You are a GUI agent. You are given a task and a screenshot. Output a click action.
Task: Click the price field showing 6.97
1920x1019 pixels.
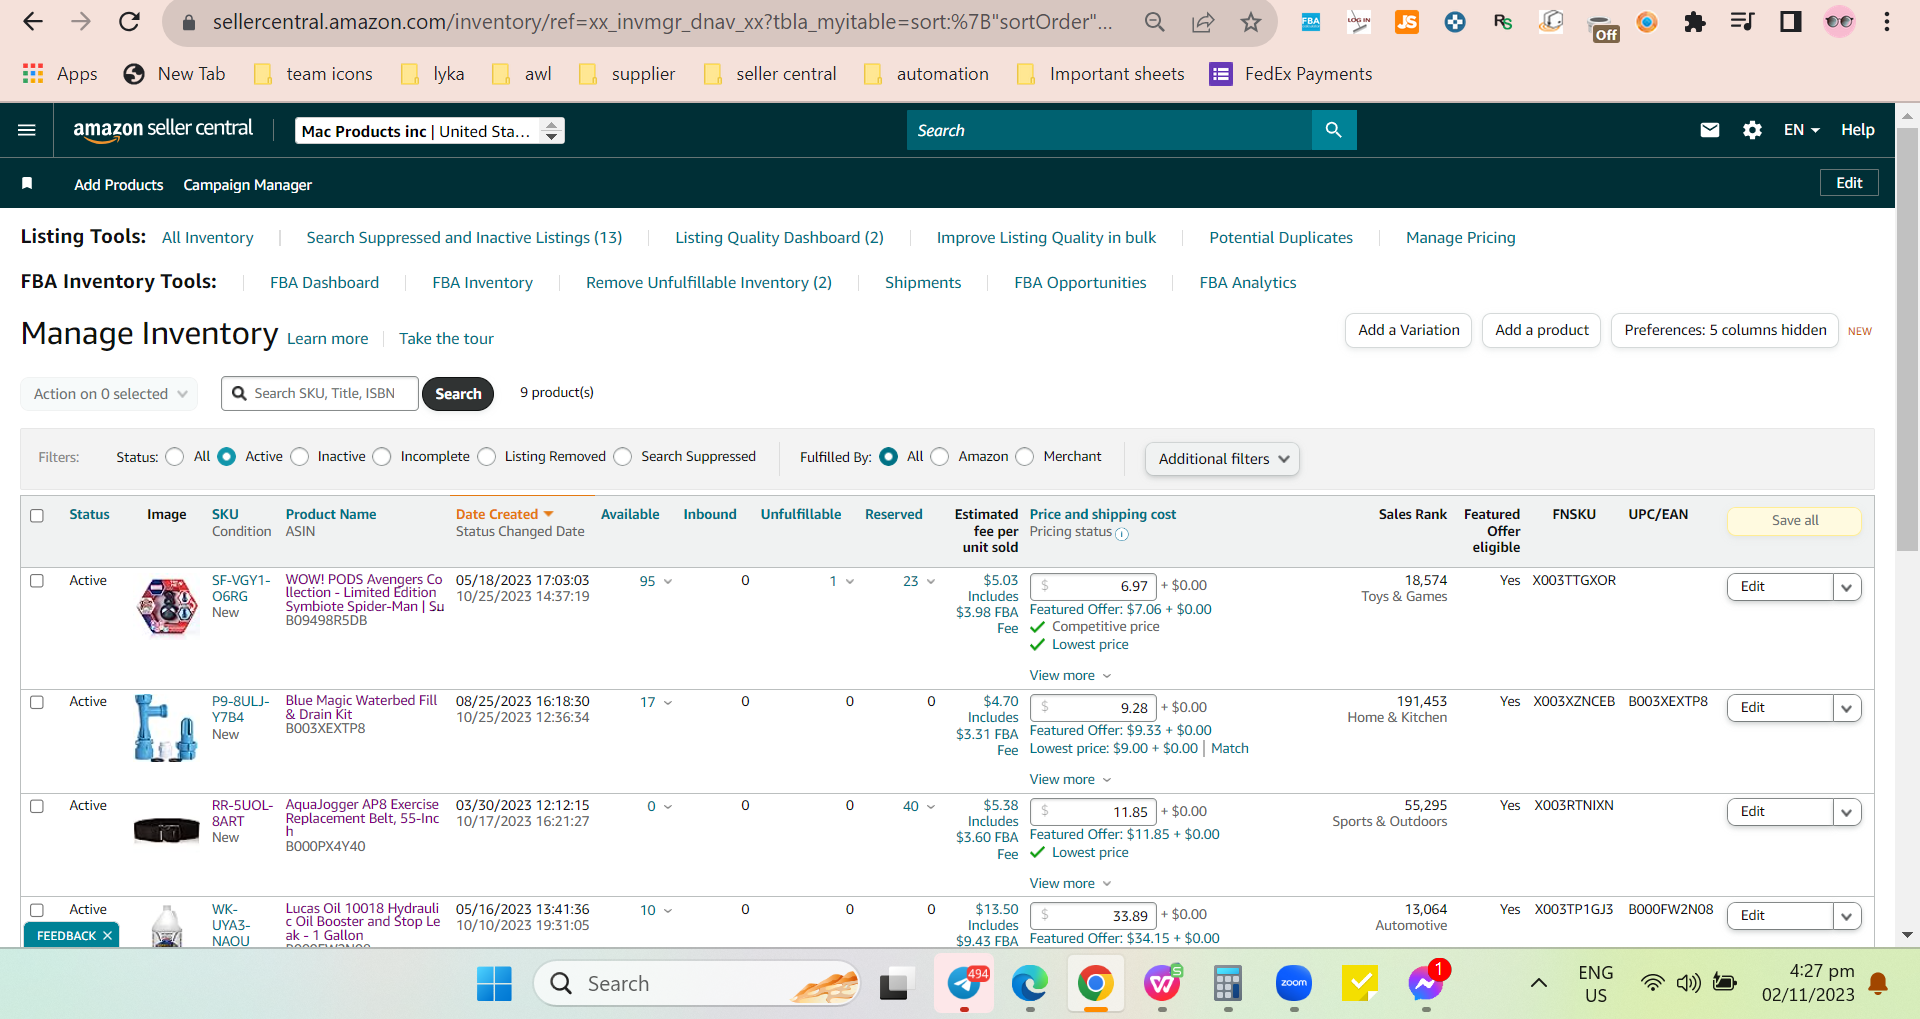(x=1093, y=586)
